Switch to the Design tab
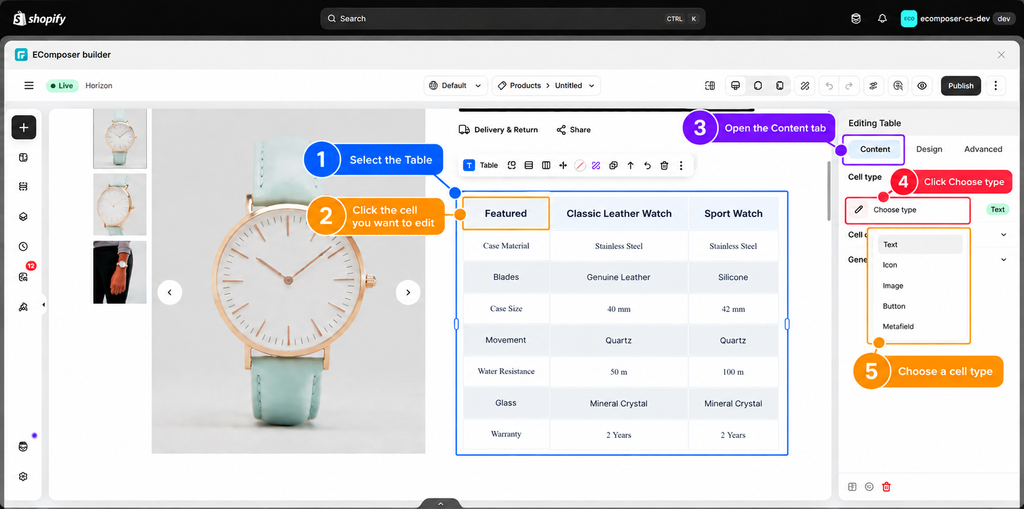 coord(929,149)
